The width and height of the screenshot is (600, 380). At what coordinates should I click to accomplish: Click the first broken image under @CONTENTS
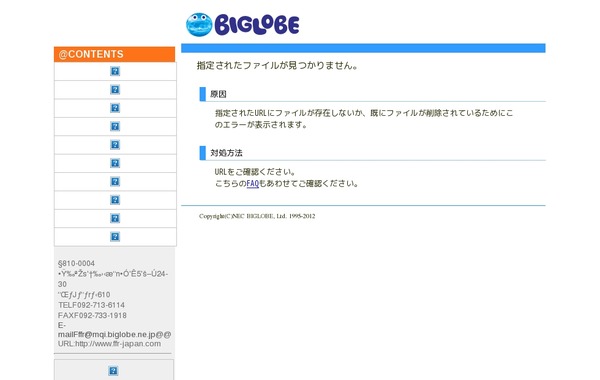pyautogui.click(x=115, y=71)
